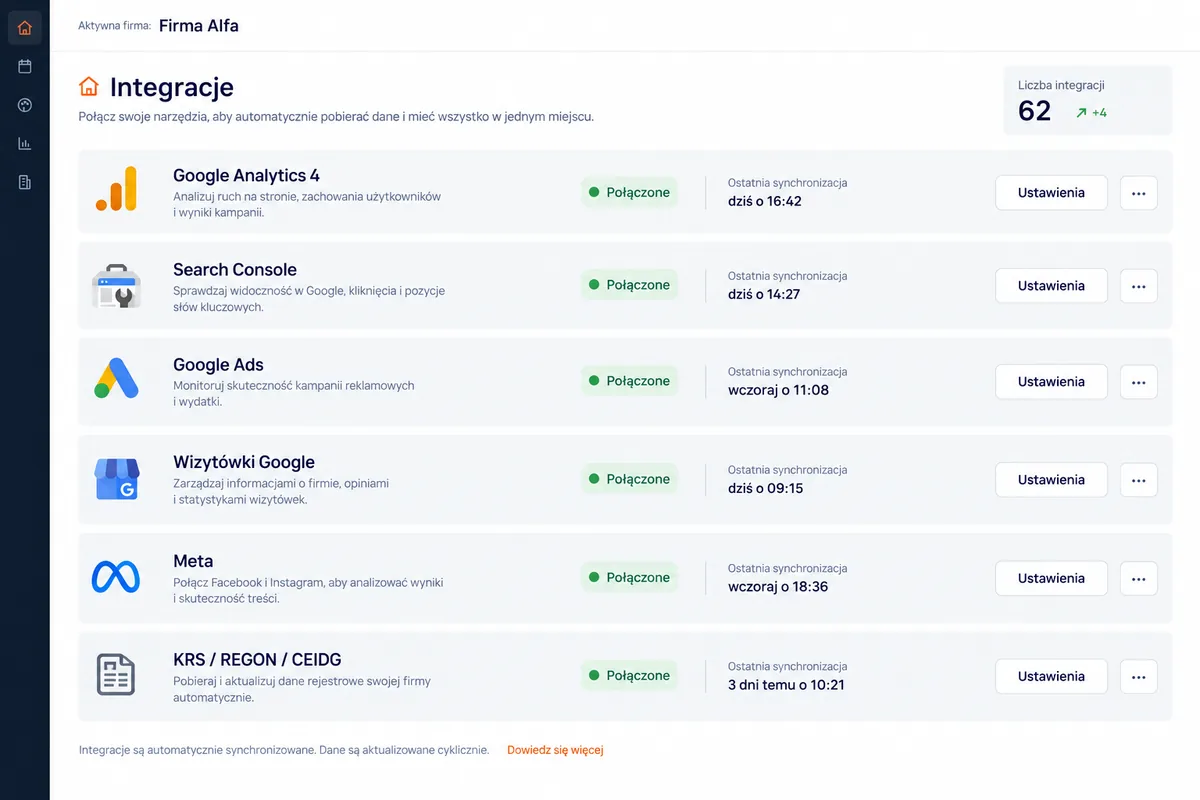Select the Firma Alfa company name
Viewport: 1200px width, 800px height.
tap(199, 26)
